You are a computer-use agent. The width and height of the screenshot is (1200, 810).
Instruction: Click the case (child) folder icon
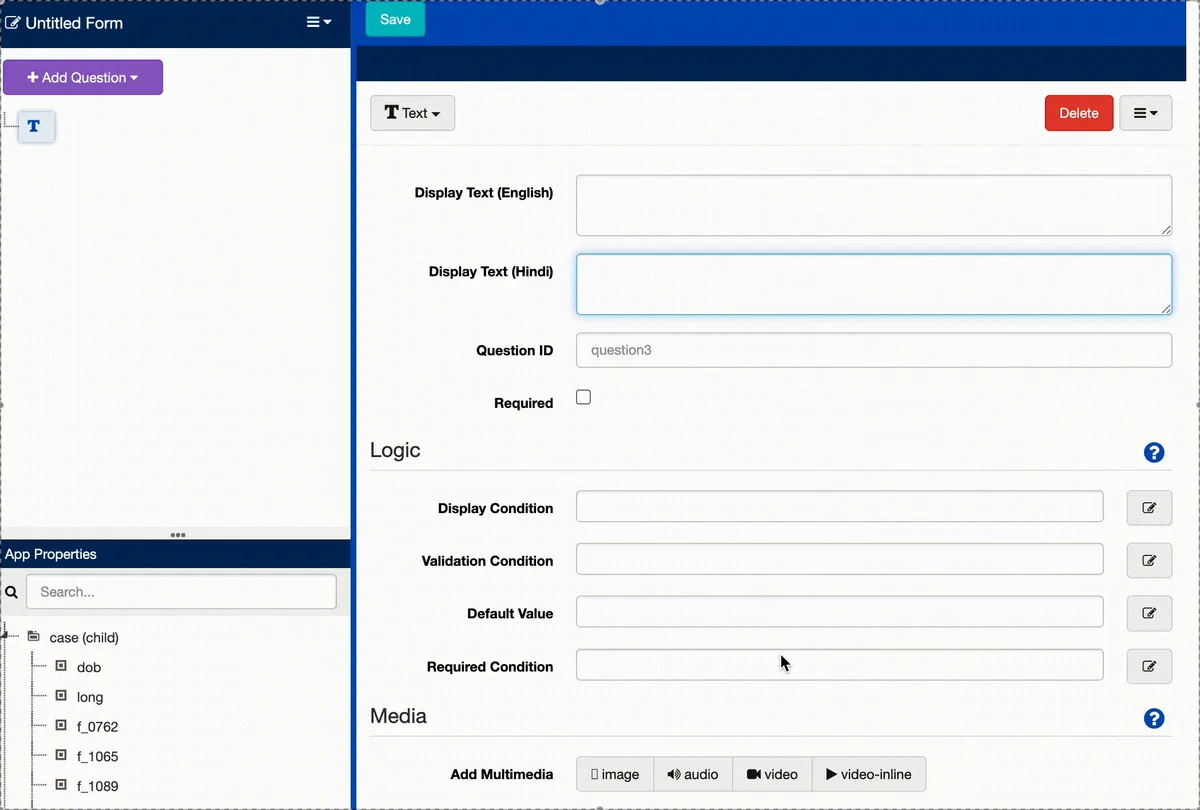pyautogui.click(x=34, y=636)
